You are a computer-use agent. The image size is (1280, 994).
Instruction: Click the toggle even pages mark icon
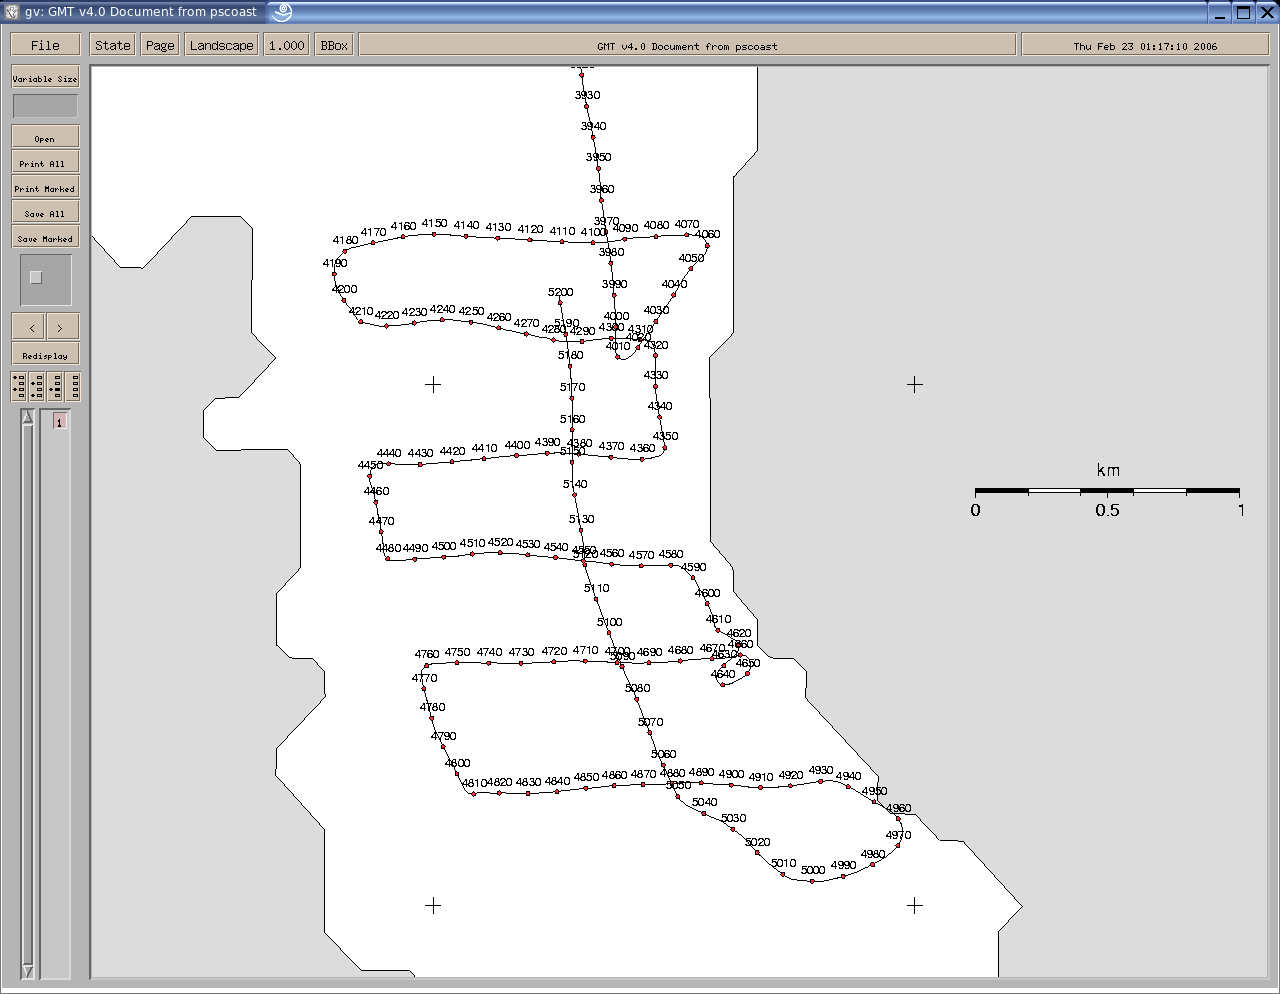pos(37,386)
